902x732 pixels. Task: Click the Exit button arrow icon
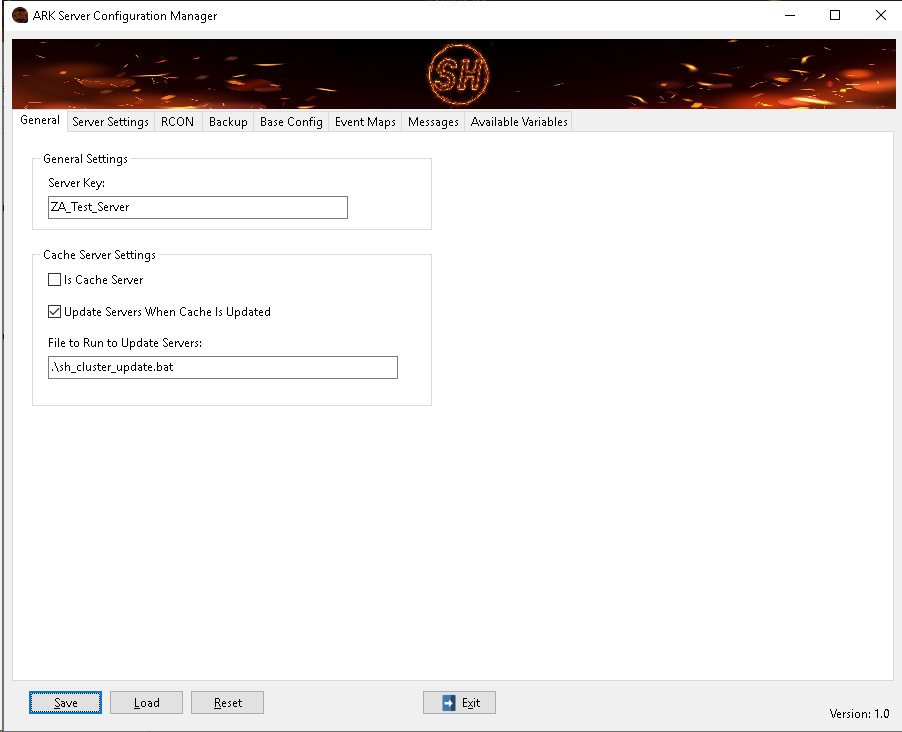point(449,703)
